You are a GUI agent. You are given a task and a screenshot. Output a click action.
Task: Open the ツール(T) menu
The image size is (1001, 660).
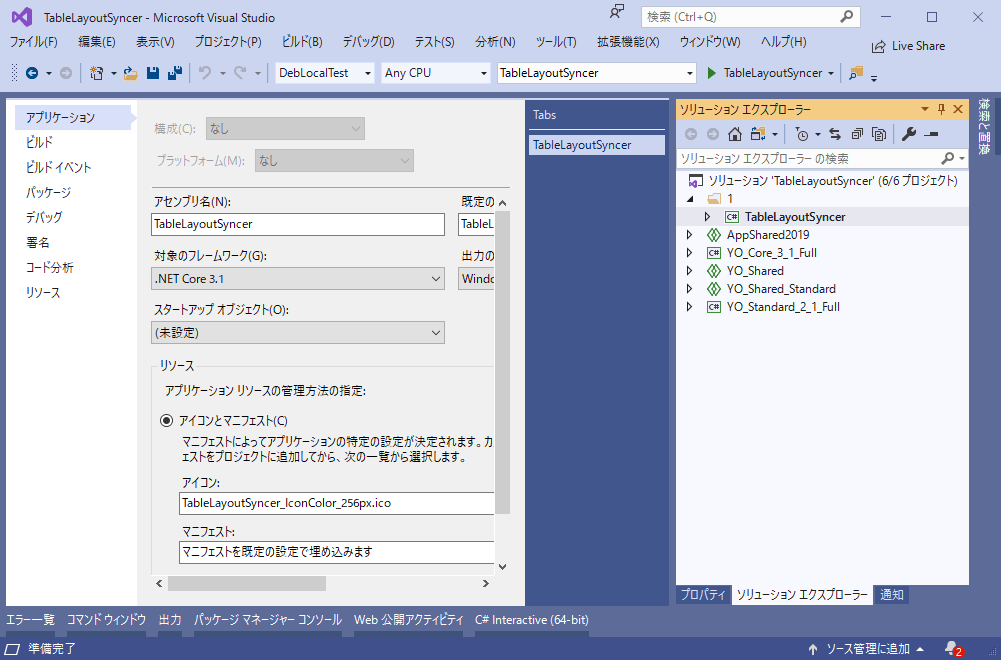pos(556,42)
